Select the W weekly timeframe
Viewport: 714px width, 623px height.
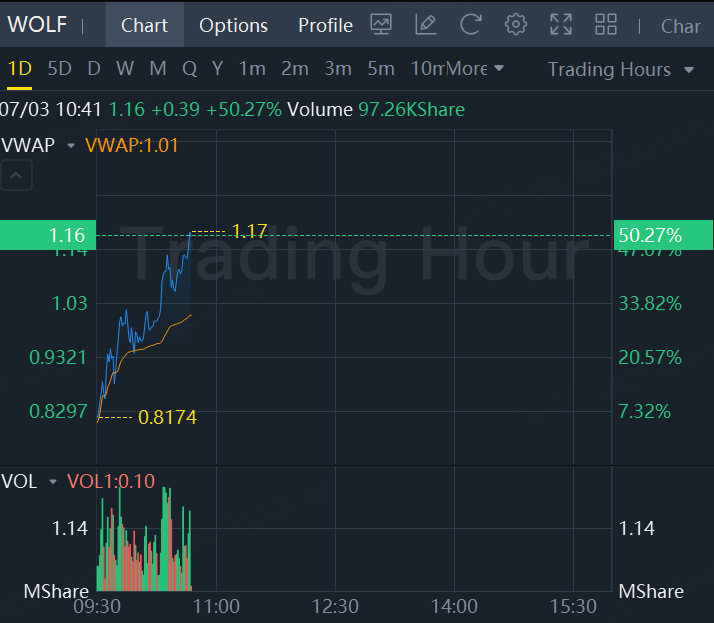point(125,69)
